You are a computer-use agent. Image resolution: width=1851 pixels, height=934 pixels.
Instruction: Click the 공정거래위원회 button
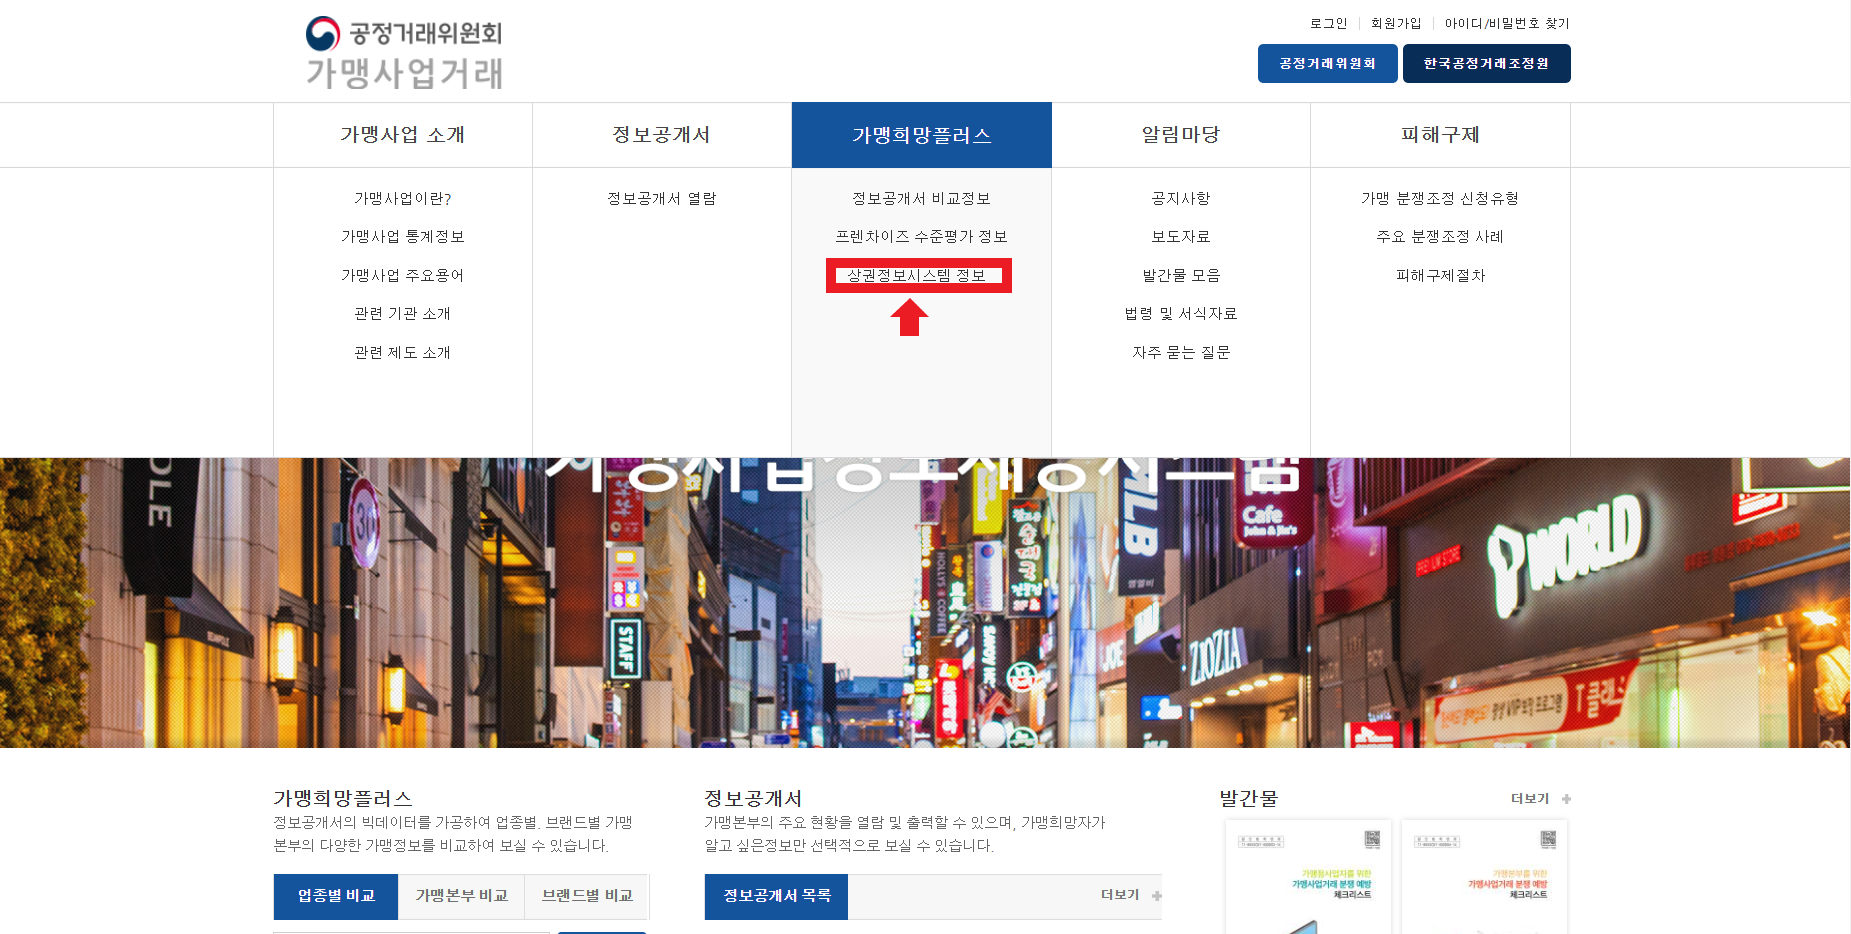pos(1327,63)
